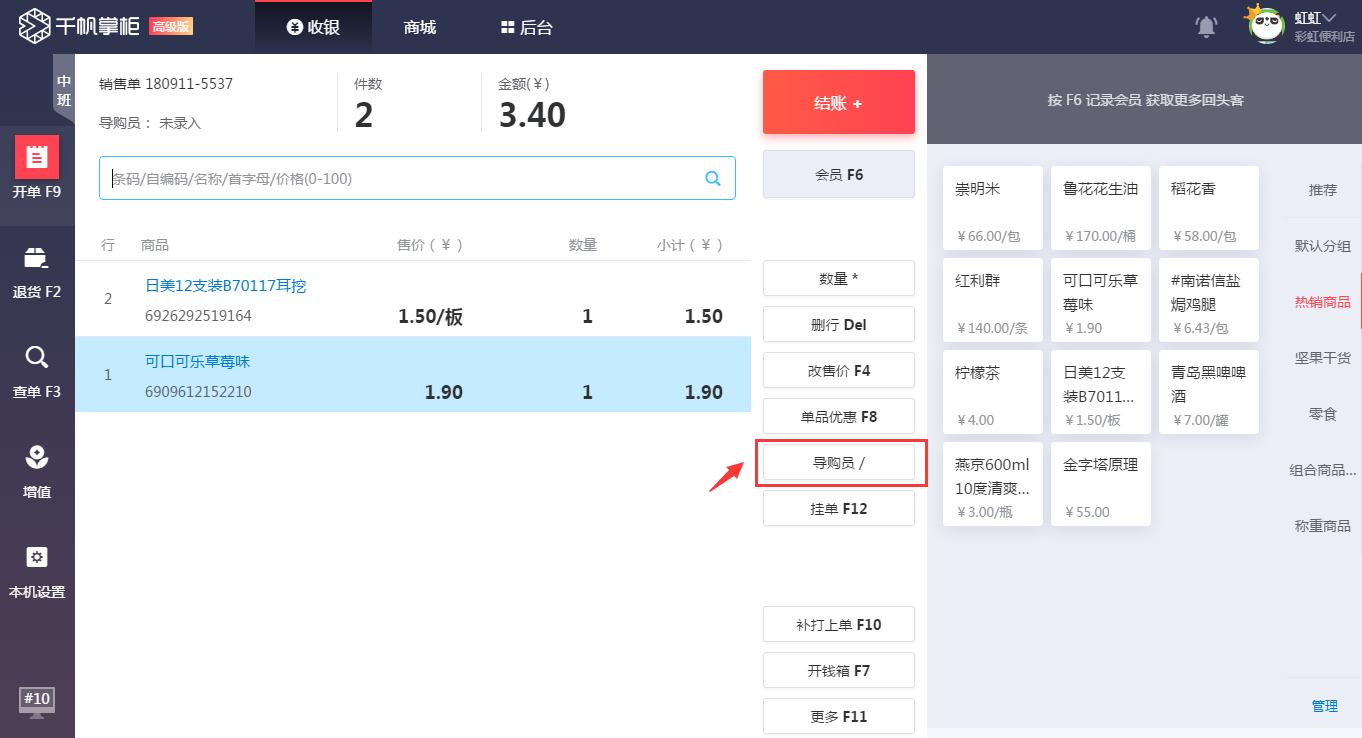The height and width of the screenshot is (738, 1362).
Task: Click the 开单 F9 order icon
Action: pyautogui.click(x=37, y=158)
